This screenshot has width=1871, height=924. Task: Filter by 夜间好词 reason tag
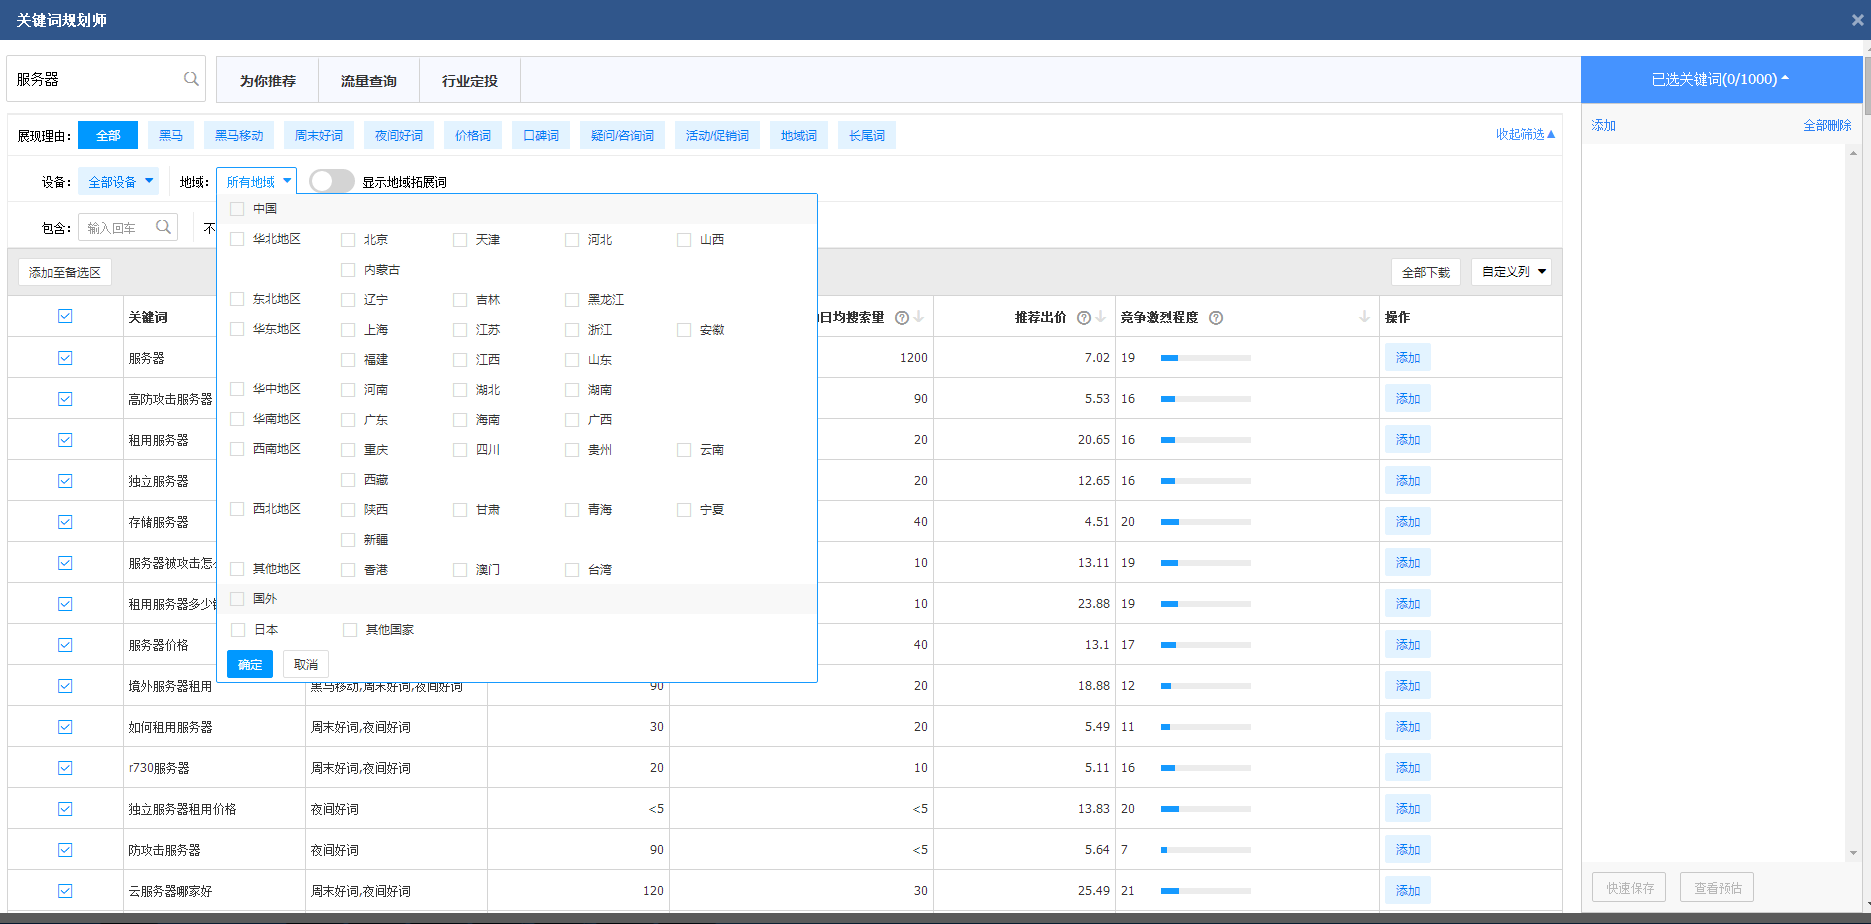coord(399,135)
